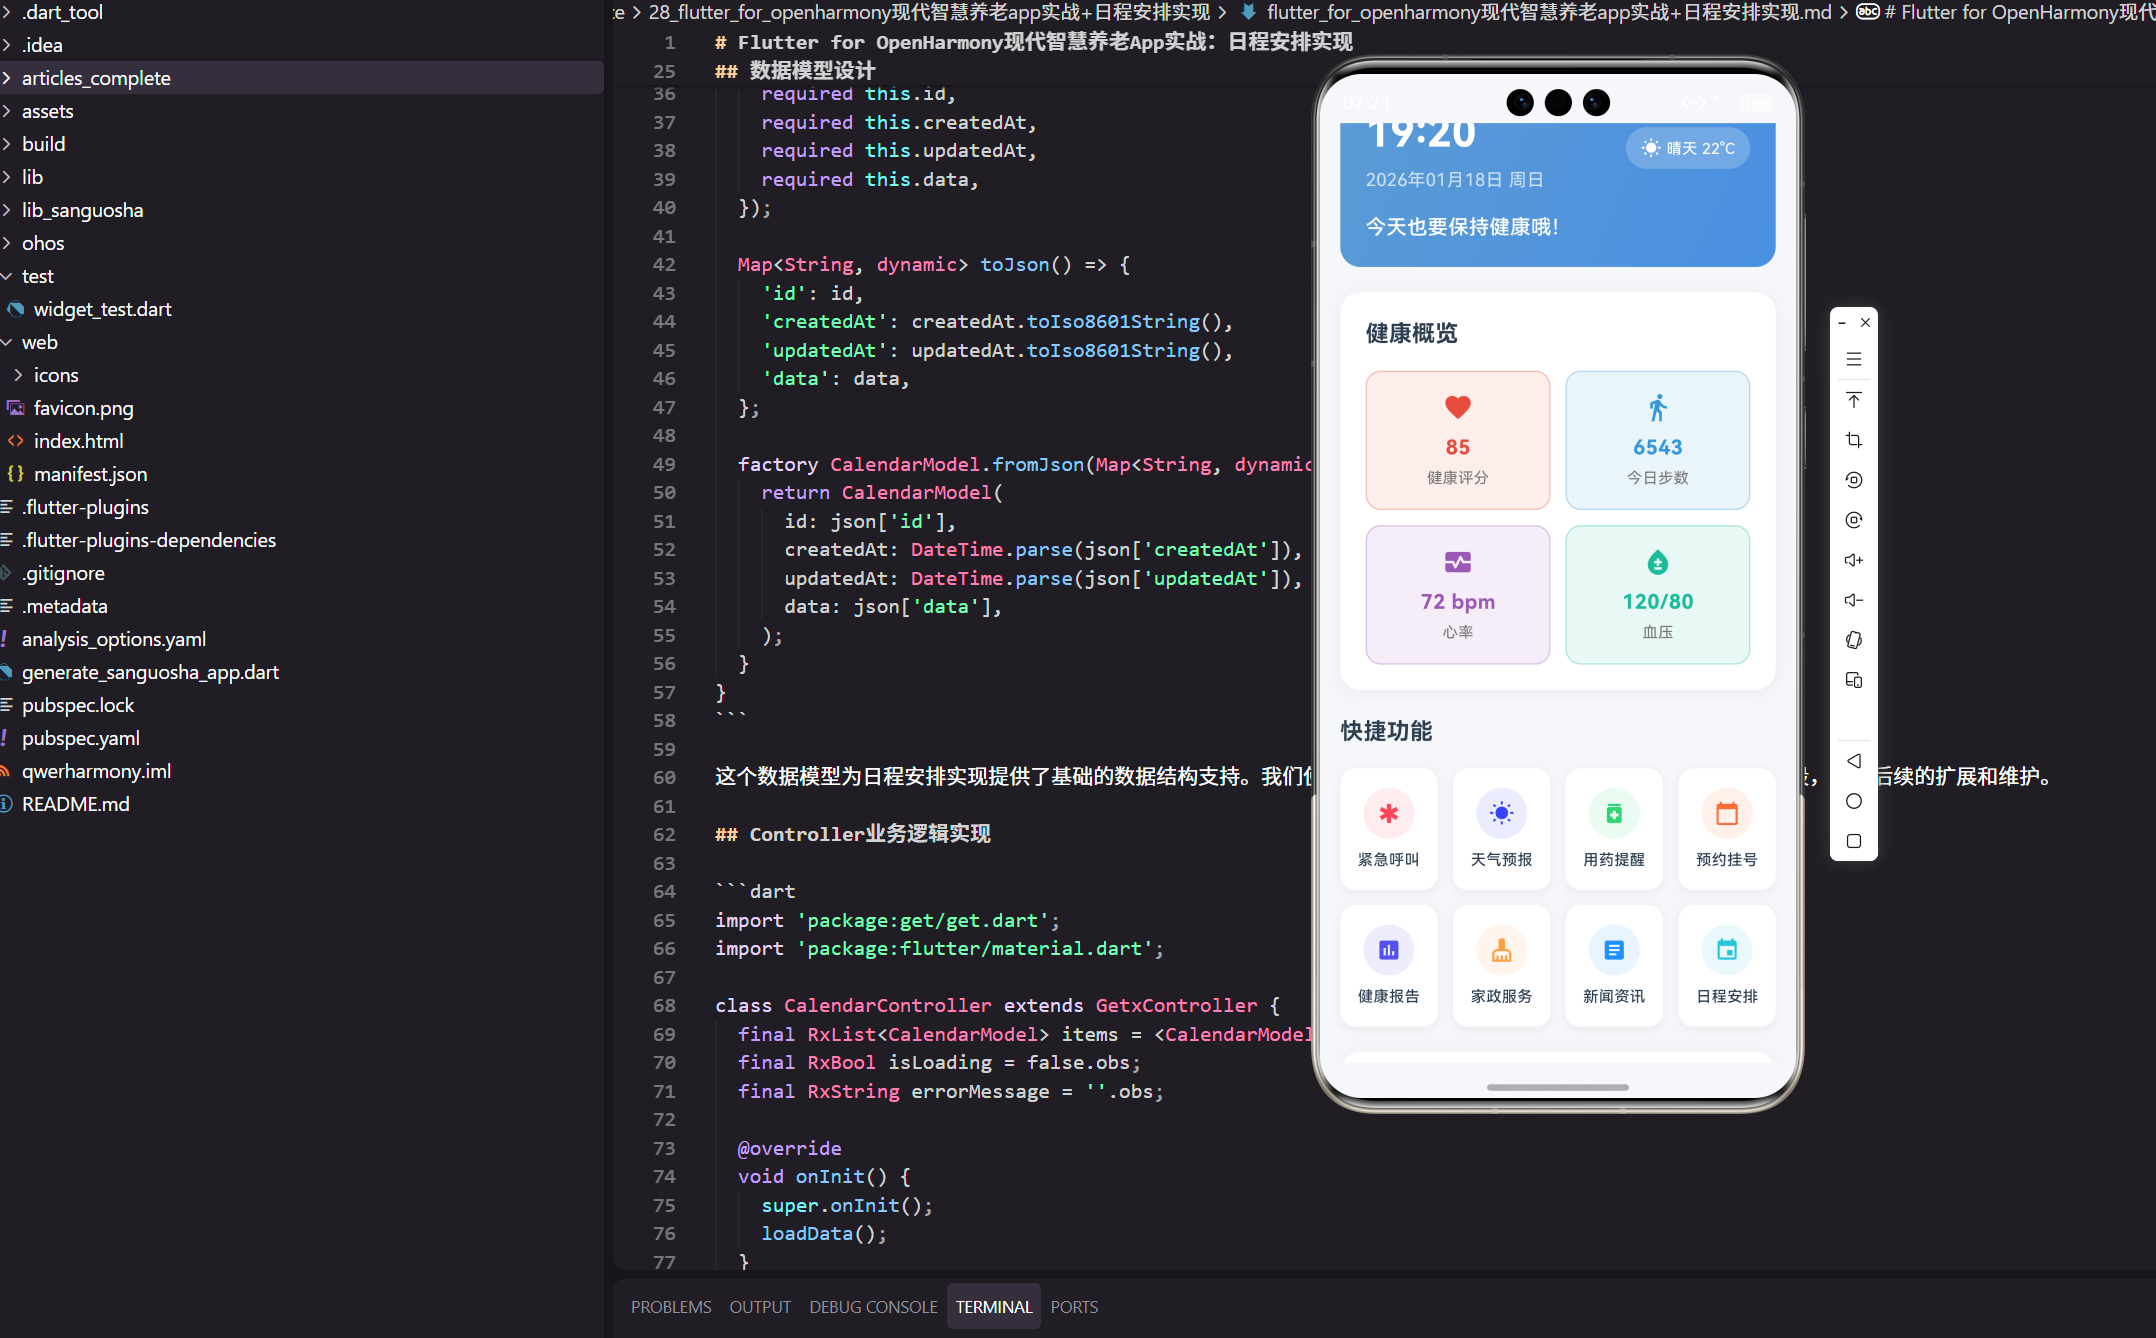
Task: Tap the 晴天 22°C weather chip
Action: (x=1687, y=148)
